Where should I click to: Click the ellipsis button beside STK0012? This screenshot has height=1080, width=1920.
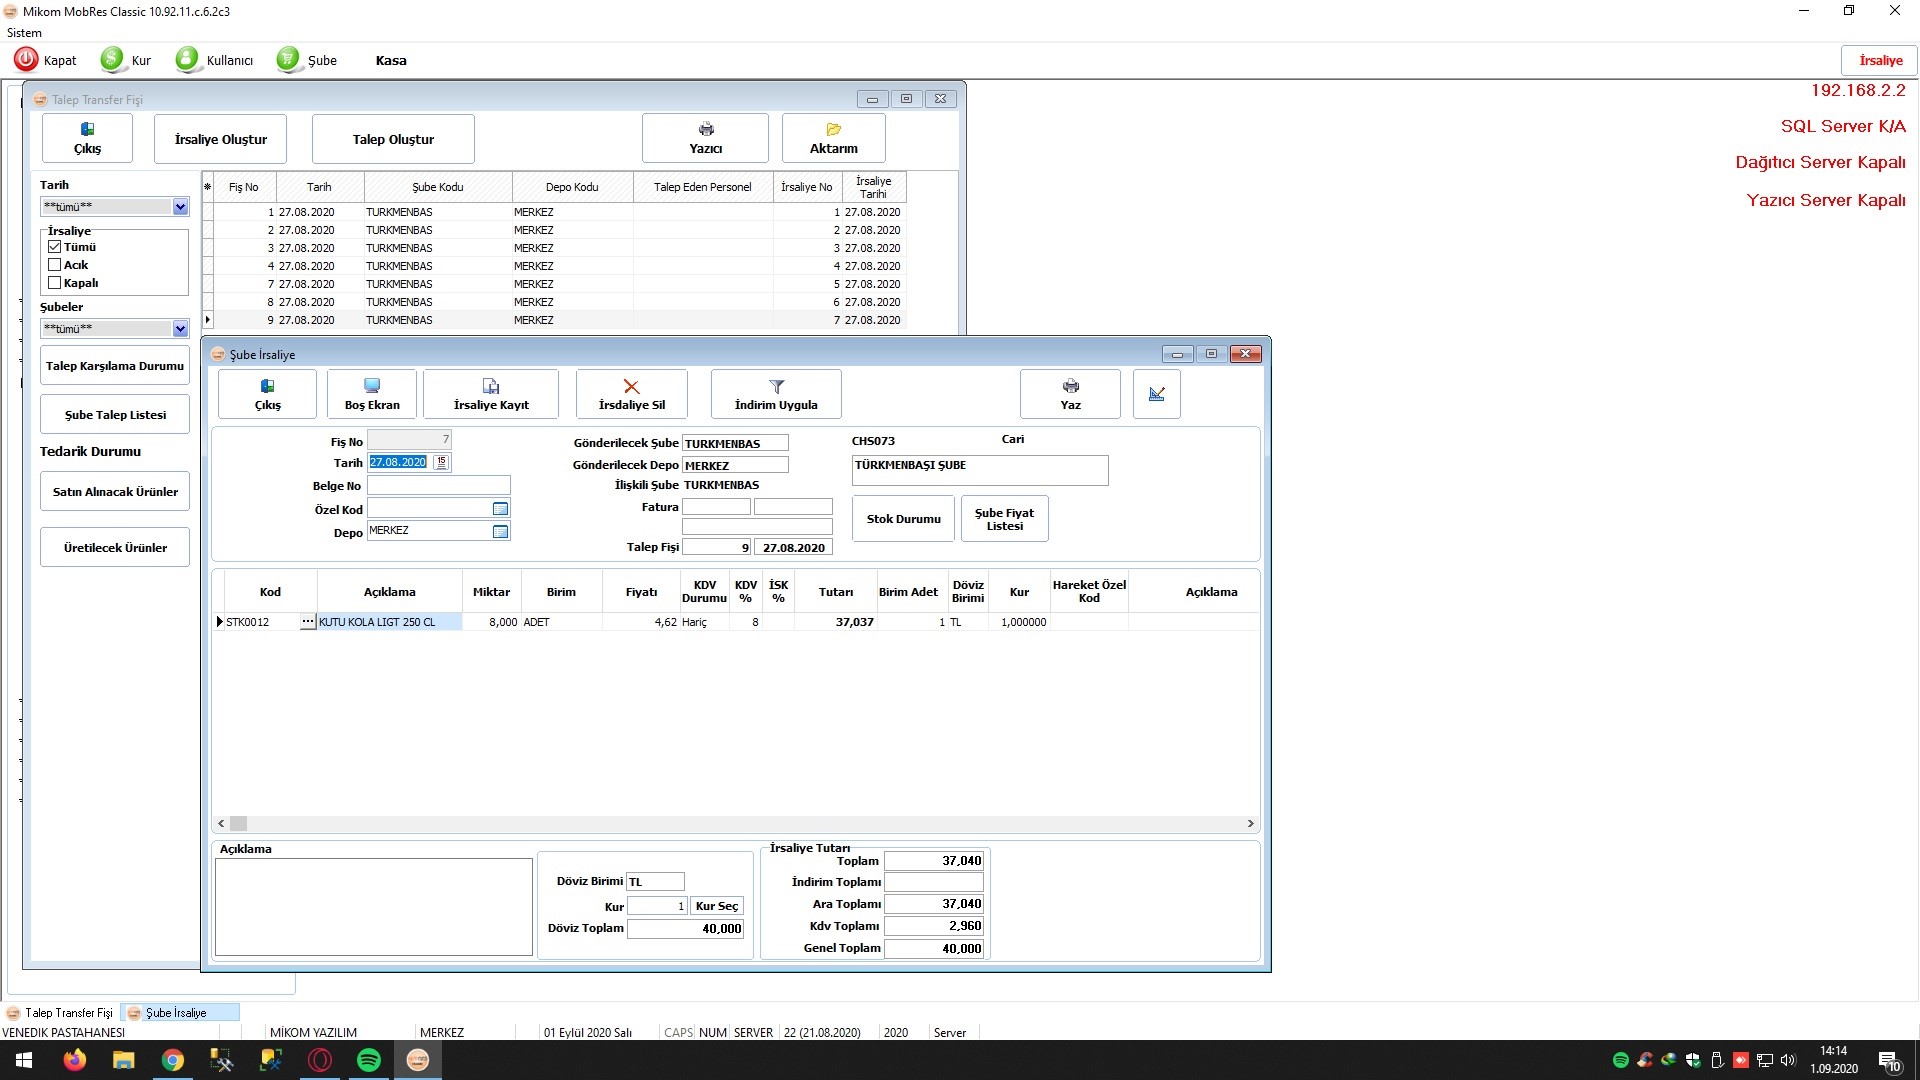pos(307,622)
